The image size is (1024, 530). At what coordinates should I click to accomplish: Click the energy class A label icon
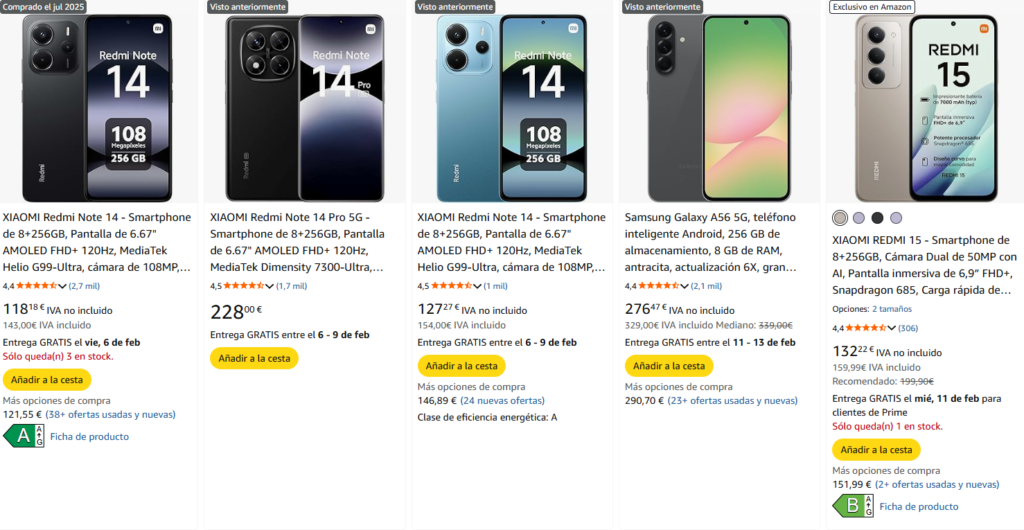23,436
